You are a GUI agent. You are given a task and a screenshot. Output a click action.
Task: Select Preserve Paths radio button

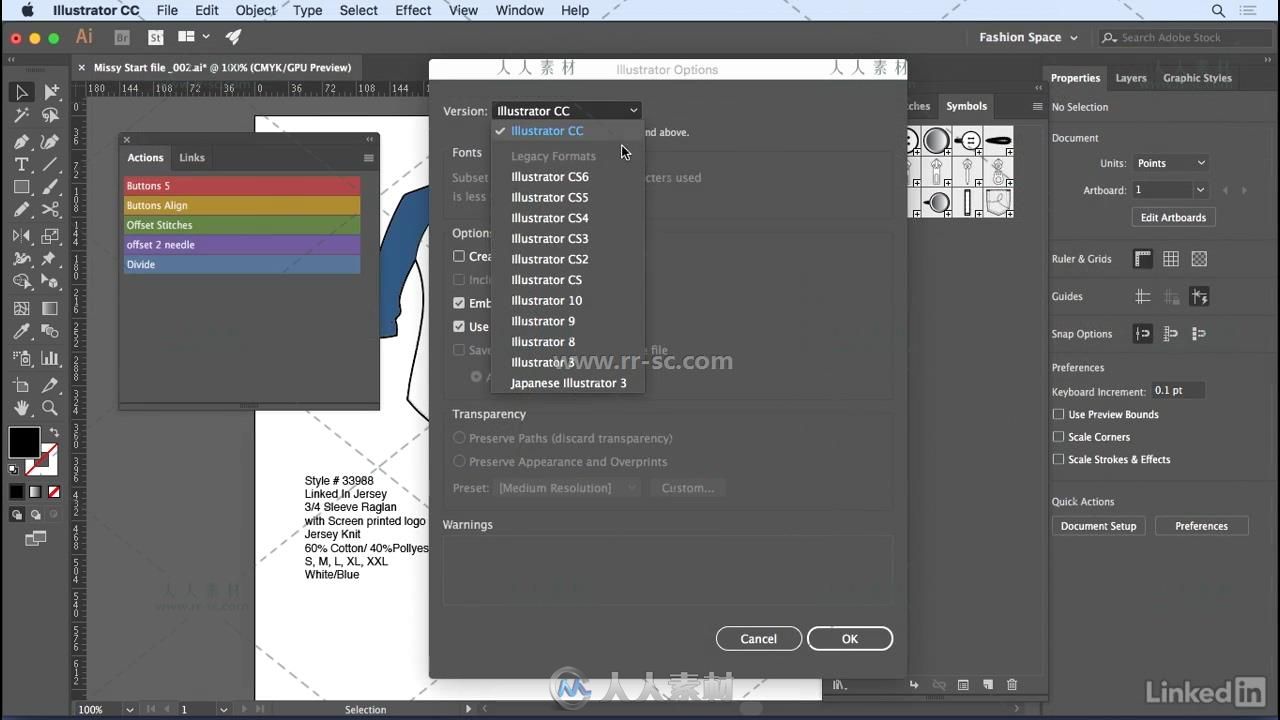(x=460, y=438)
